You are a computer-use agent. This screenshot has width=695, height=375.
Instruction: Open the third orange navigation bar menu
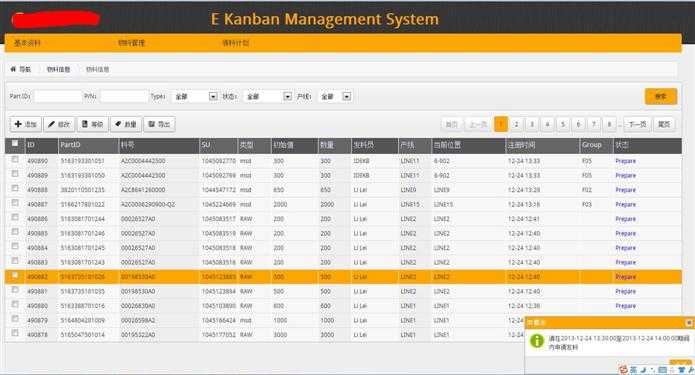pyautogui.click(x=235, y=43)
